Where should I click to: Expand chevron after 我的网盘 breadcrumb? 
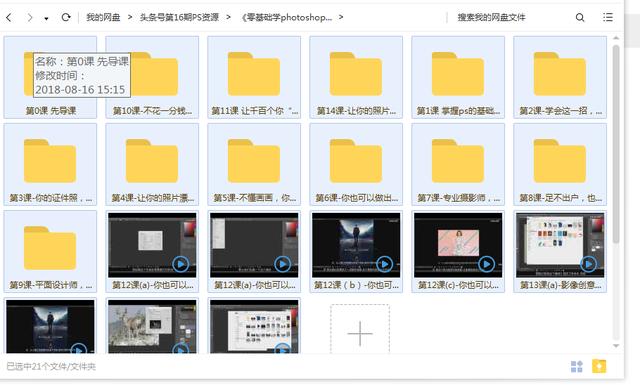coord(130,17)
